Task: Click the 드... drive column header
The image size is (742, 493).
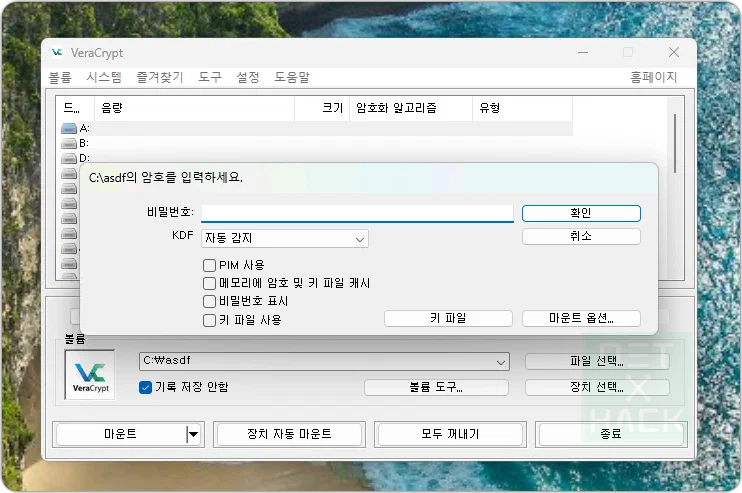Action: point(76,108)
